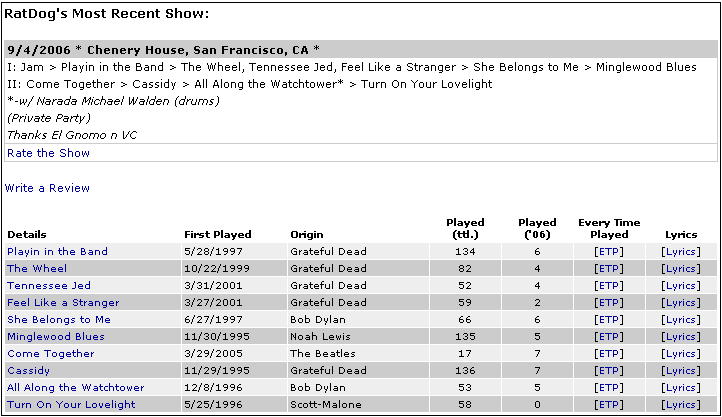This screenshot has width=722, height=417.
Task: Click the Feel Like a Stranger link
Action: pos(63,303)
